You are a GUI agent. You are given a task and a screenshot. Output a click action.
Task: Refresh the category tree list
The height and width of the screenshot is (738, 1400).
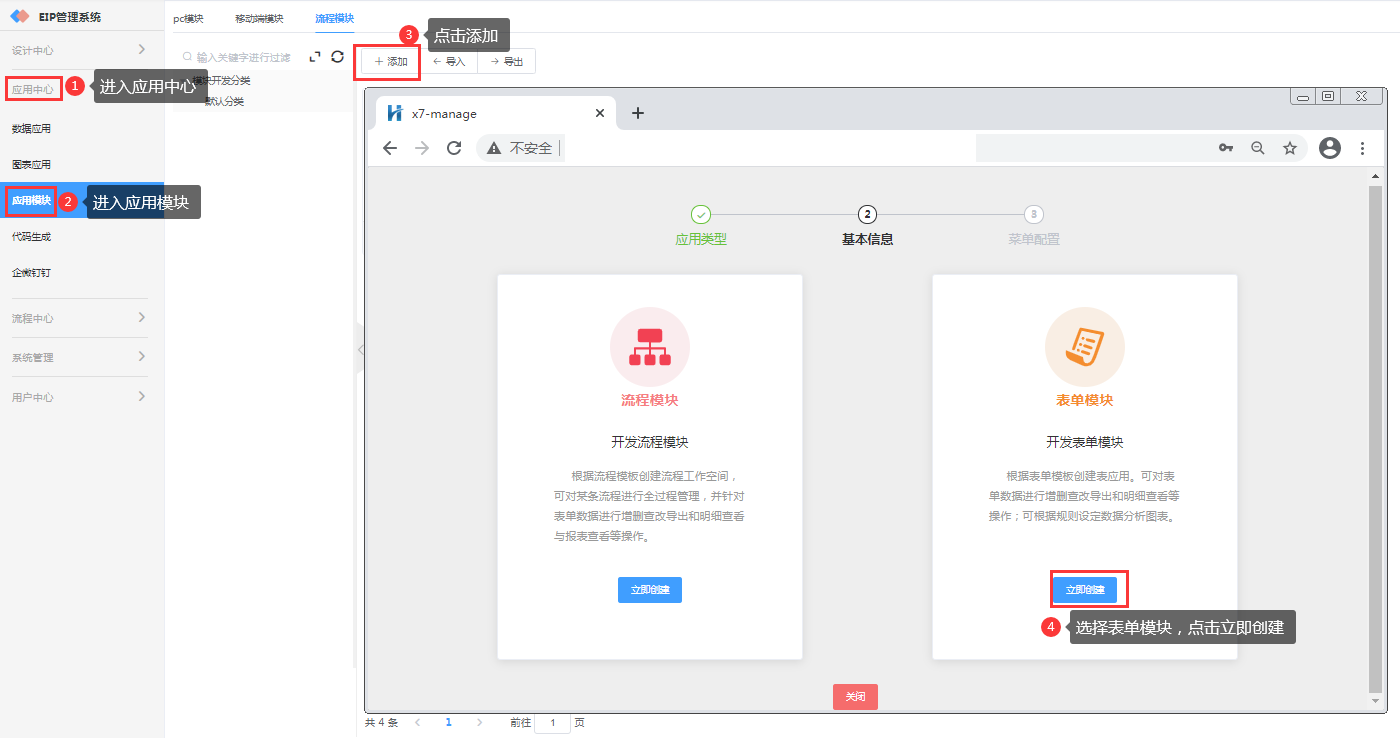coord(337,57)
